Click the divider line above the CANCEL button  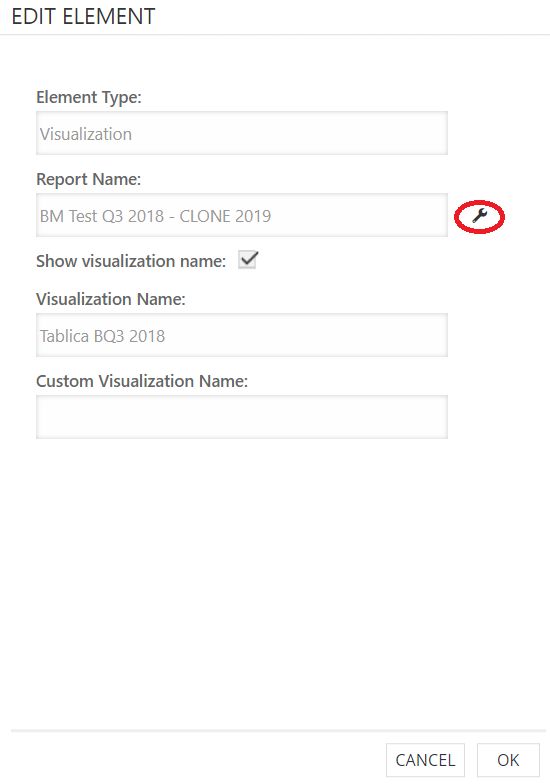278,730
